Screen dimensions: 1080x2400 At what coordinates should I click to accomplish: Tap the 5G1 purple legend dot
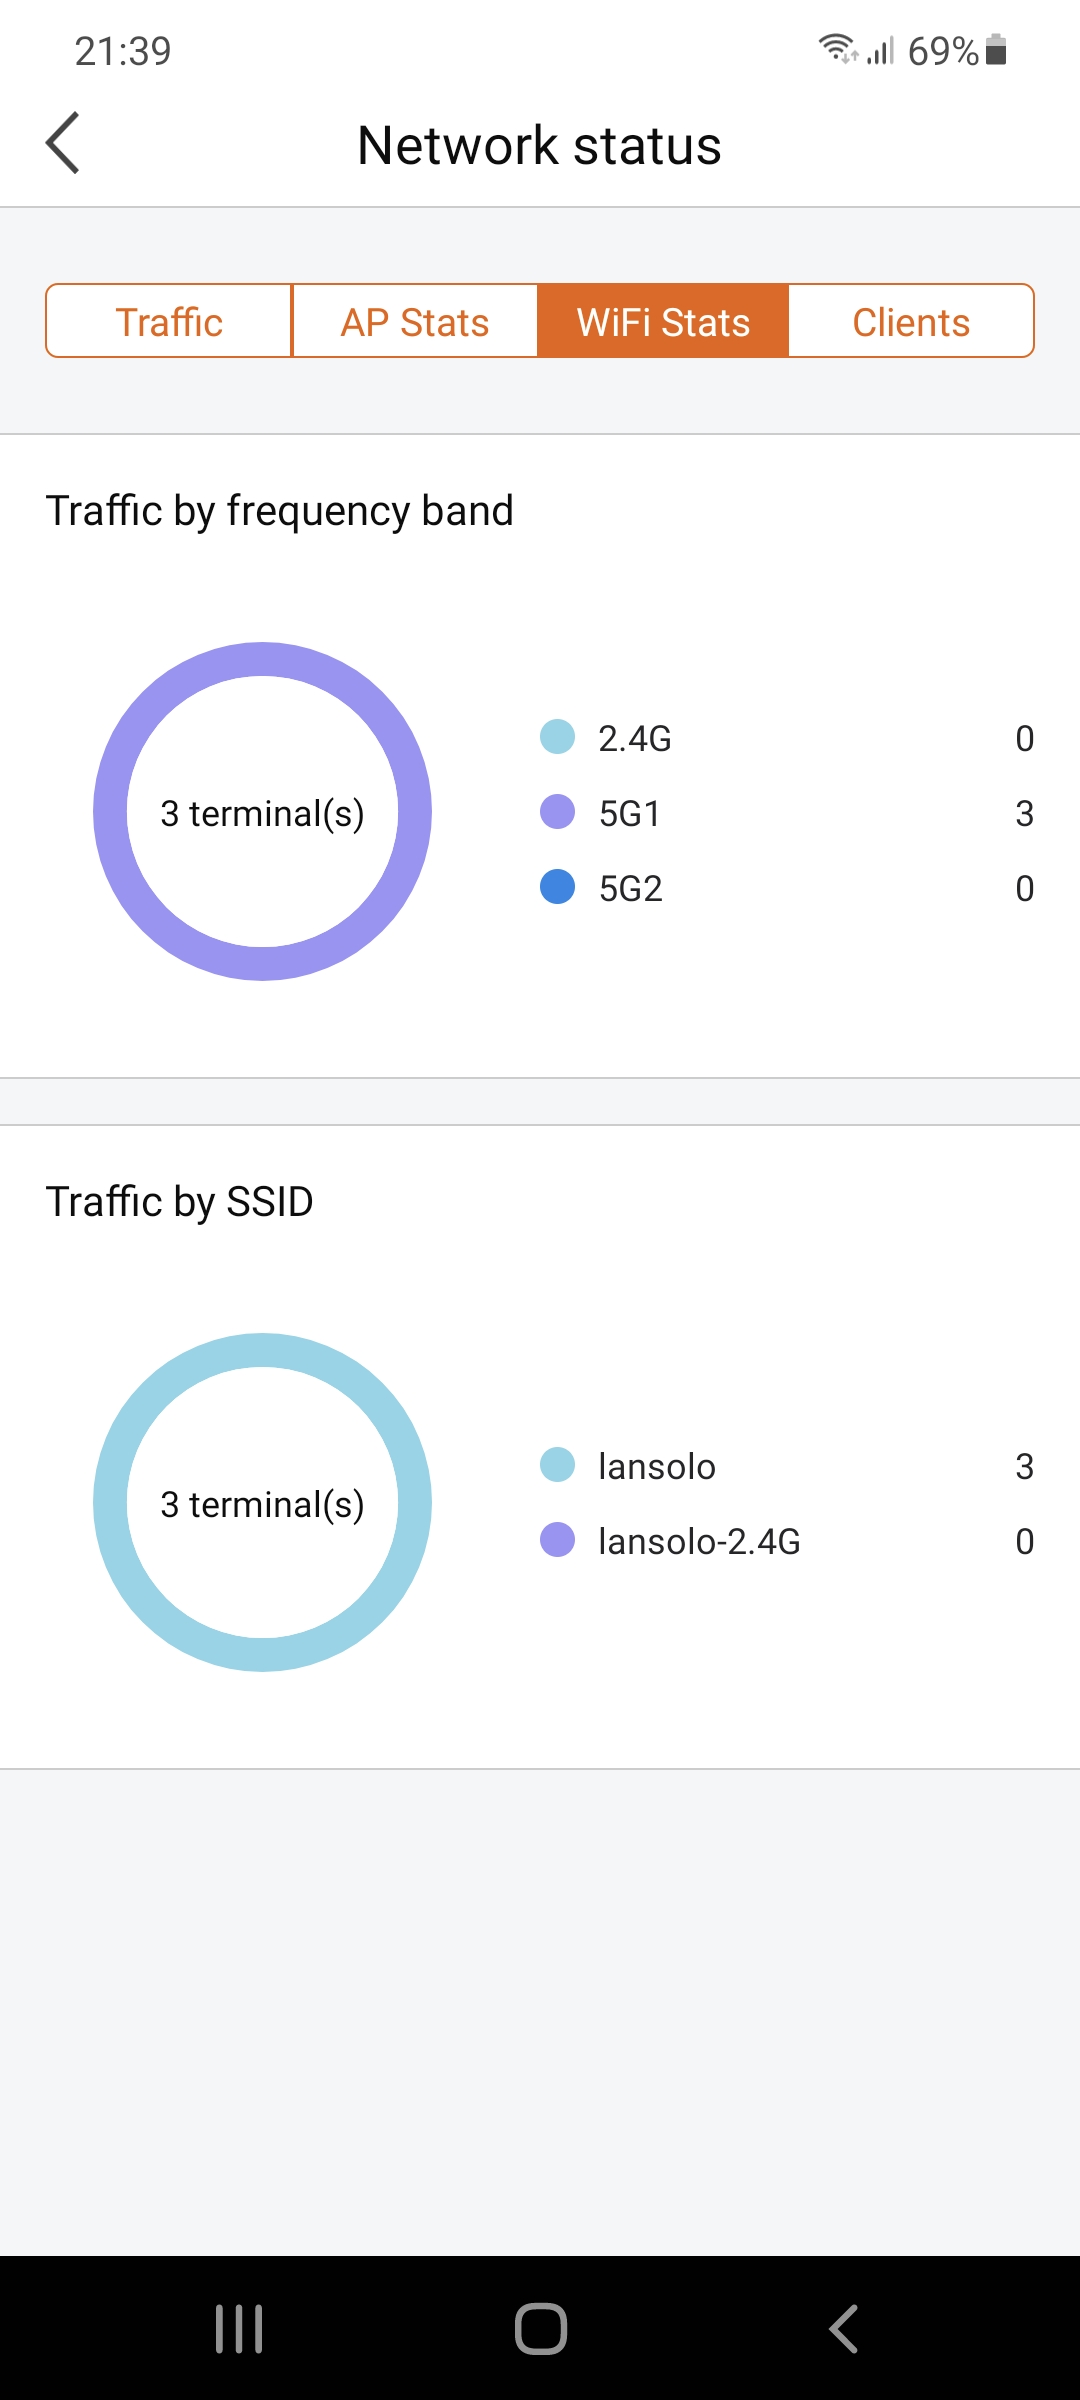[x=557, y=812]
